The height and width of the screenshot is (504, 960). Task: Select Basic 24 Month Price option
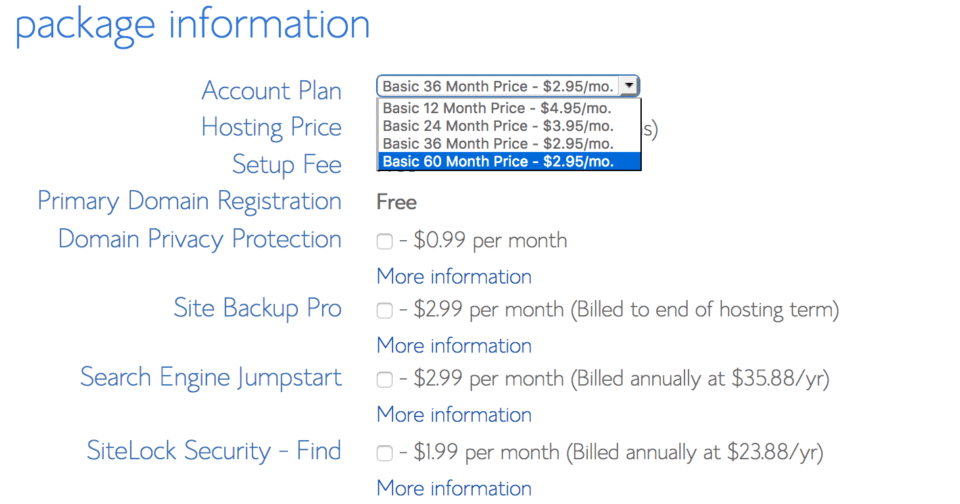click(497, 126)
